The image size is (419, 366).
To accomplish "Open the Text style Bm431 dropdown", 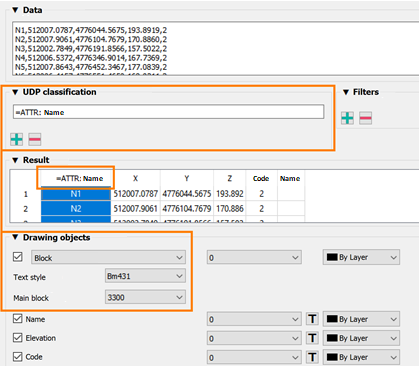I will (145, 276).
